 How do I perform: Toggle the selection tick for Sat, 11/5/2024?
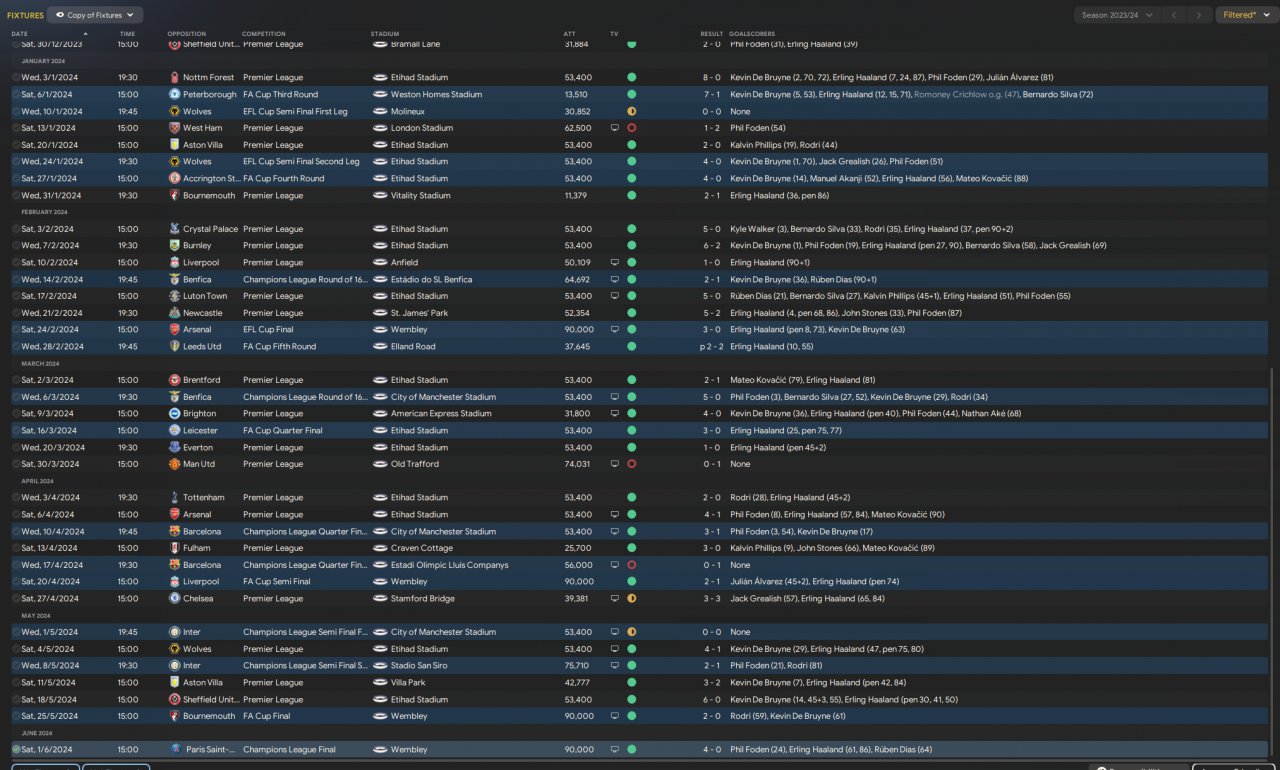[16, 682]
